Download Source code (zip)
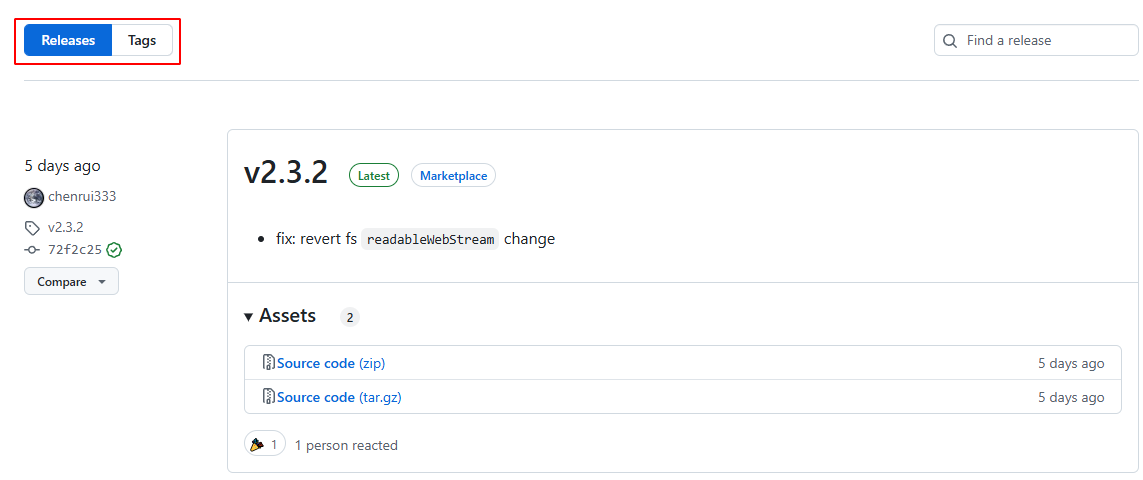This screenshot has width=1143, height=480. (x=331, y=363)
